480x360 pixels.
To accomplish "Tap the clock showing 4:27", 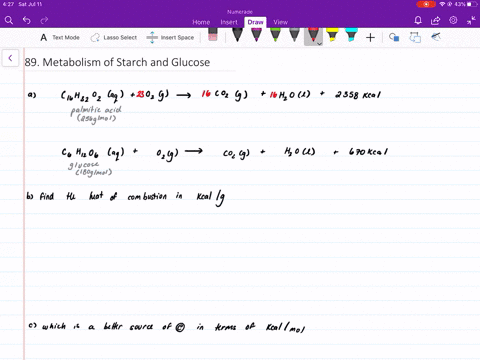I will [8, 4].
